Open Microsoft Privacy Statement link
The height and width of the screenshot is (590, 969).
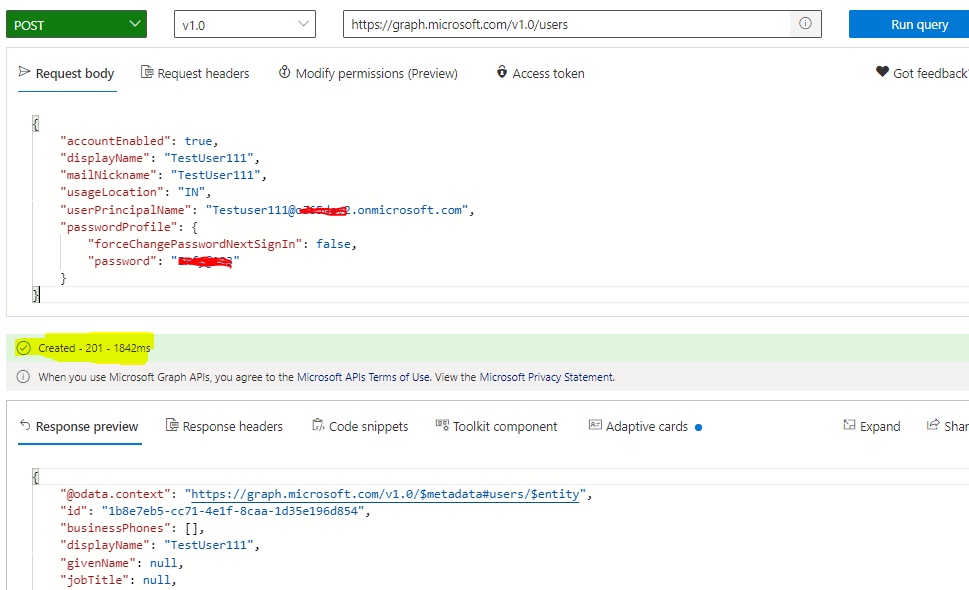546,377
